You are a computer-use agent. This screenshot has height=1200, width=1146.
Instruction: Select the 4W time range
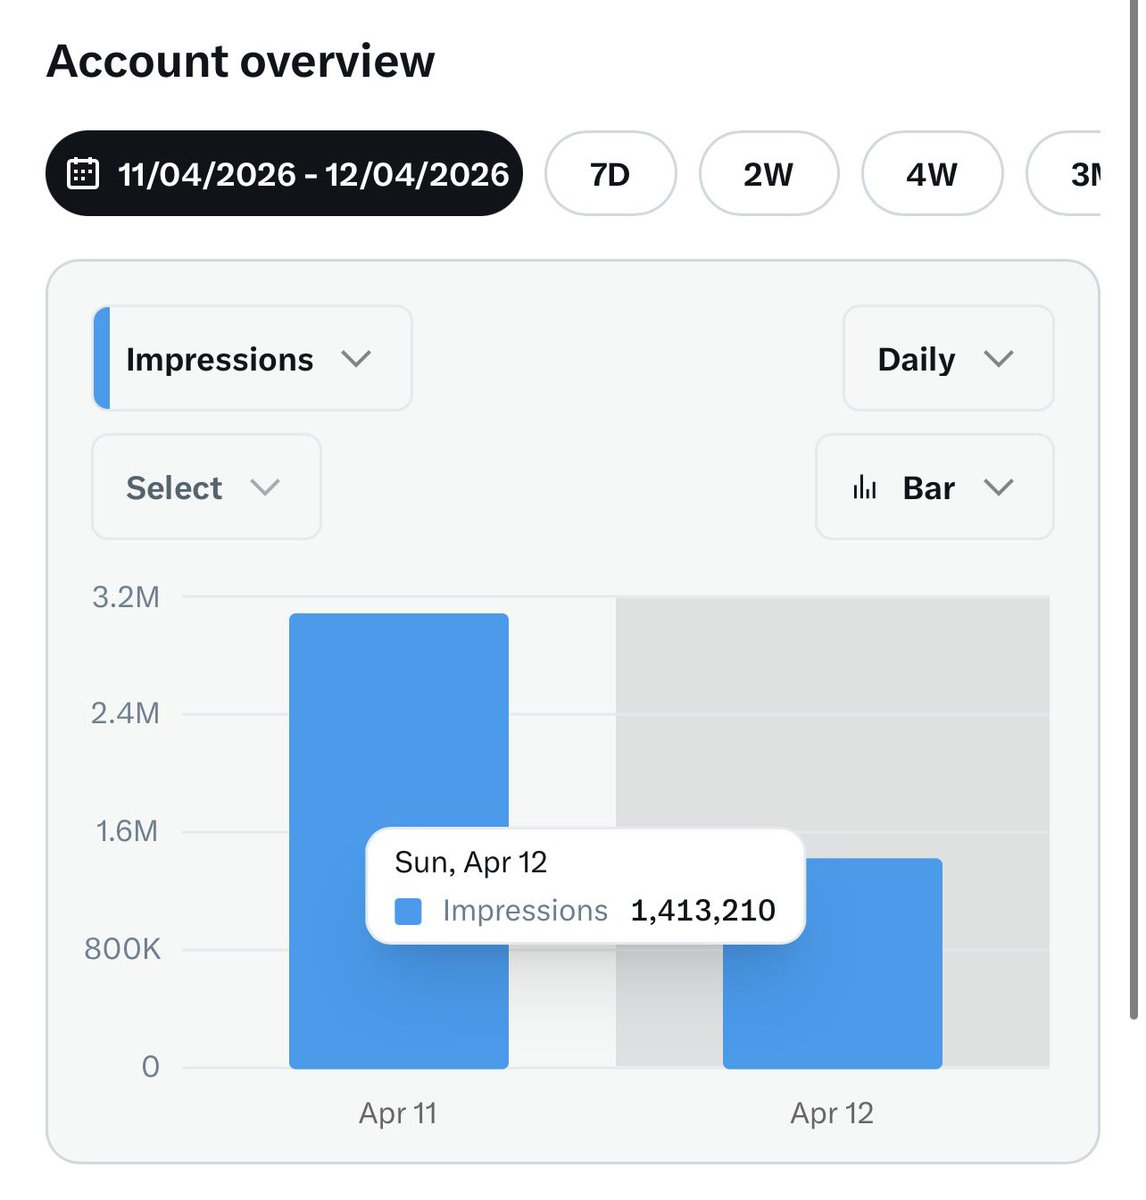(932, 174)
